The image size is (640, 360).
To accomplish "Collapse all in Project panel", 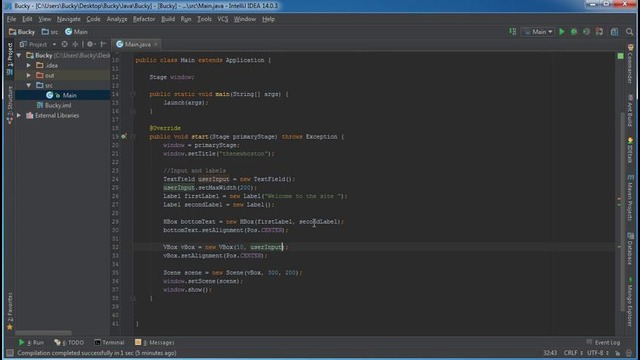I will [75, 44].
